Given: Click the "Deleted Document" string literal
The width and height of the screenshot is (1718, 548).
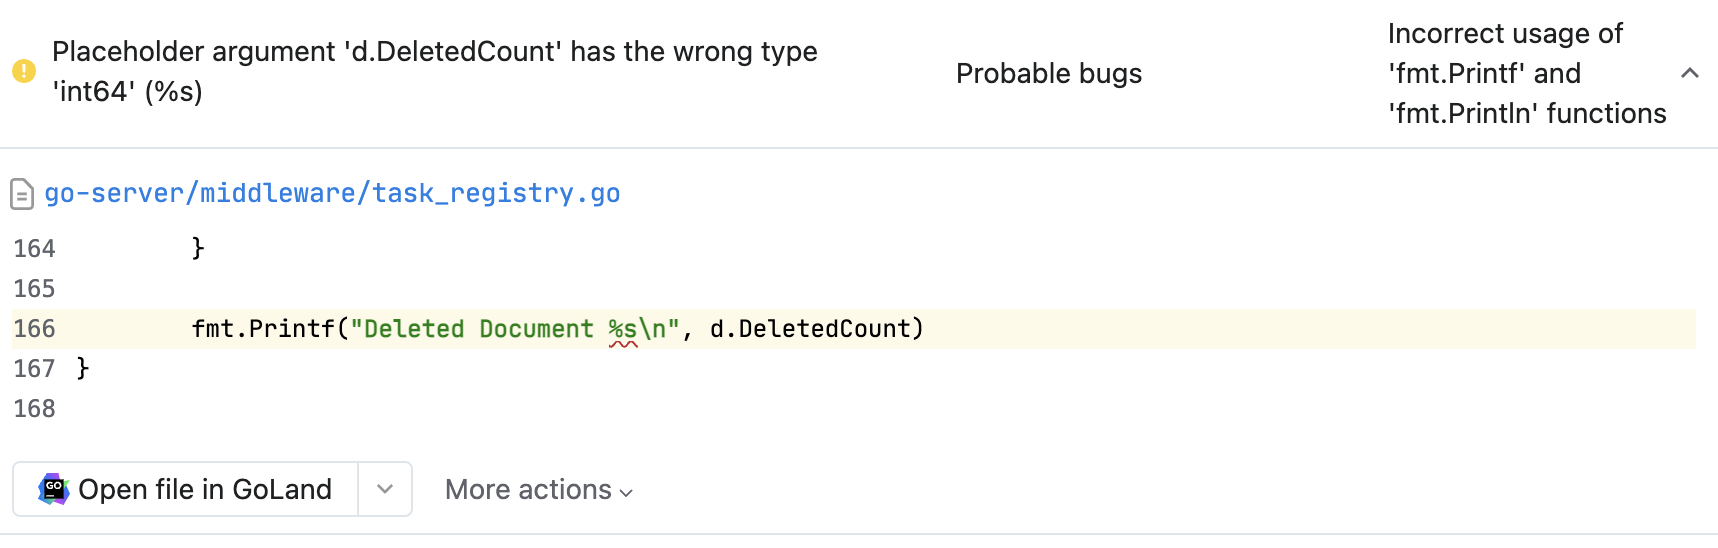Looking at the screenshot, I should (478, 329).
